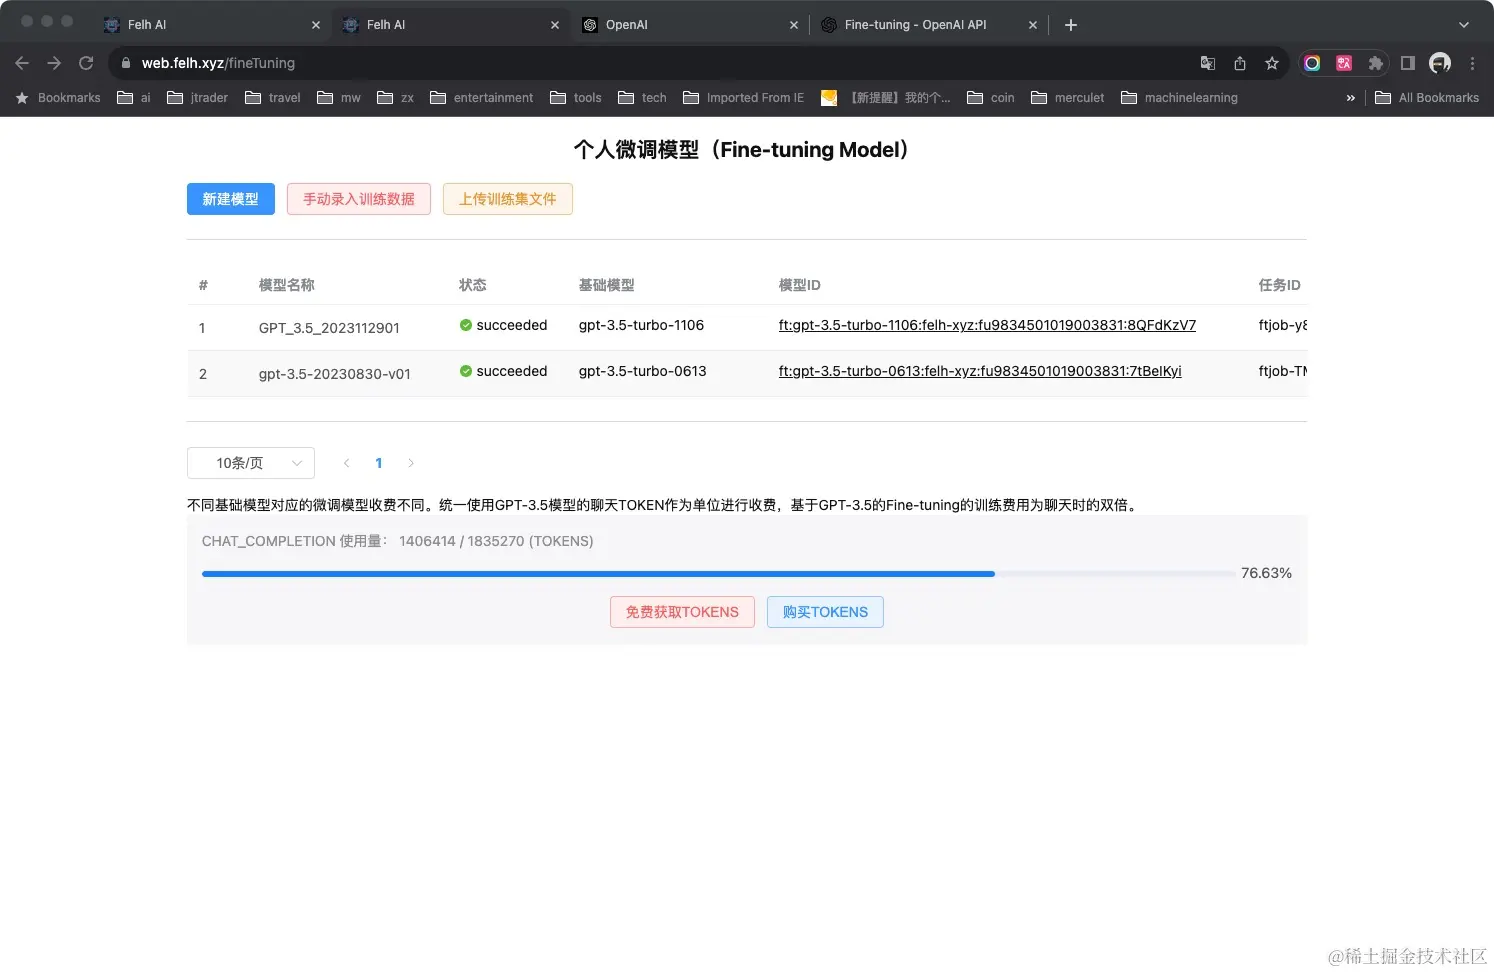The image size is (1494, 973).
Task: Click the tab search chevron near the tab bar
Action: tap(1464, 25)
